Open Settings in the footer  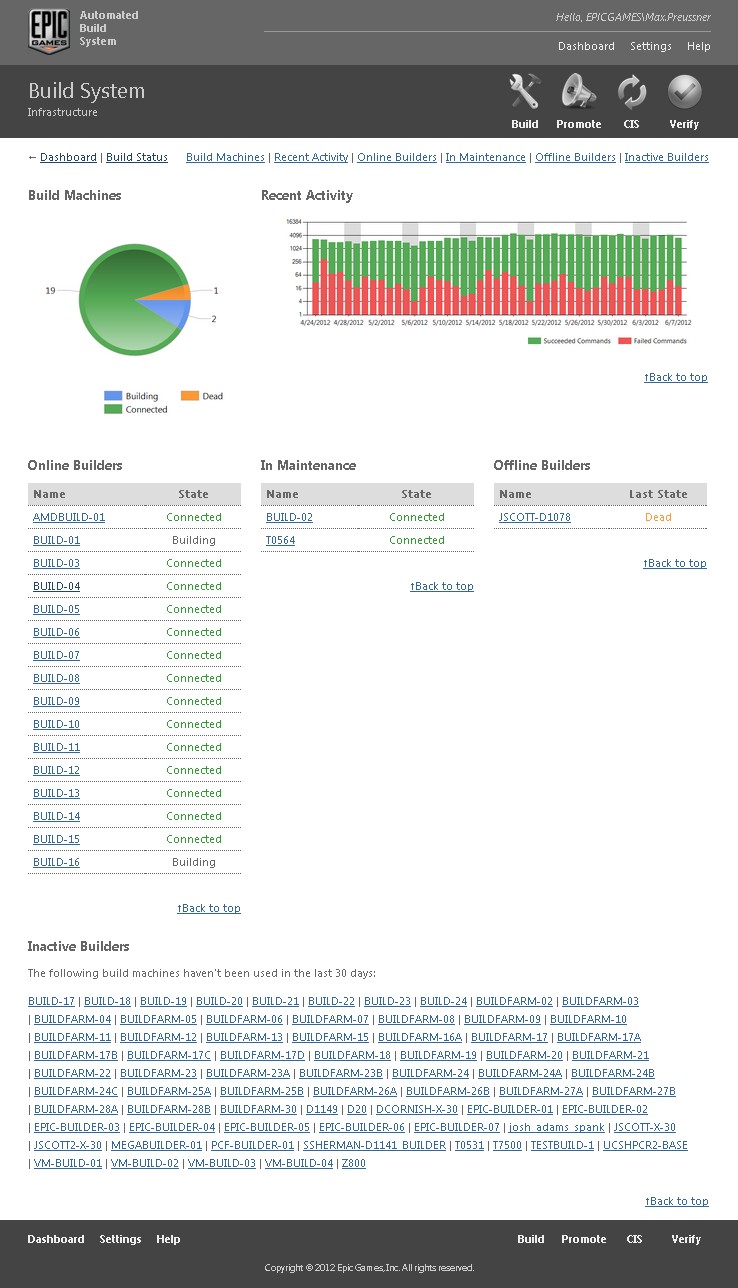[x=120, y=1239]
